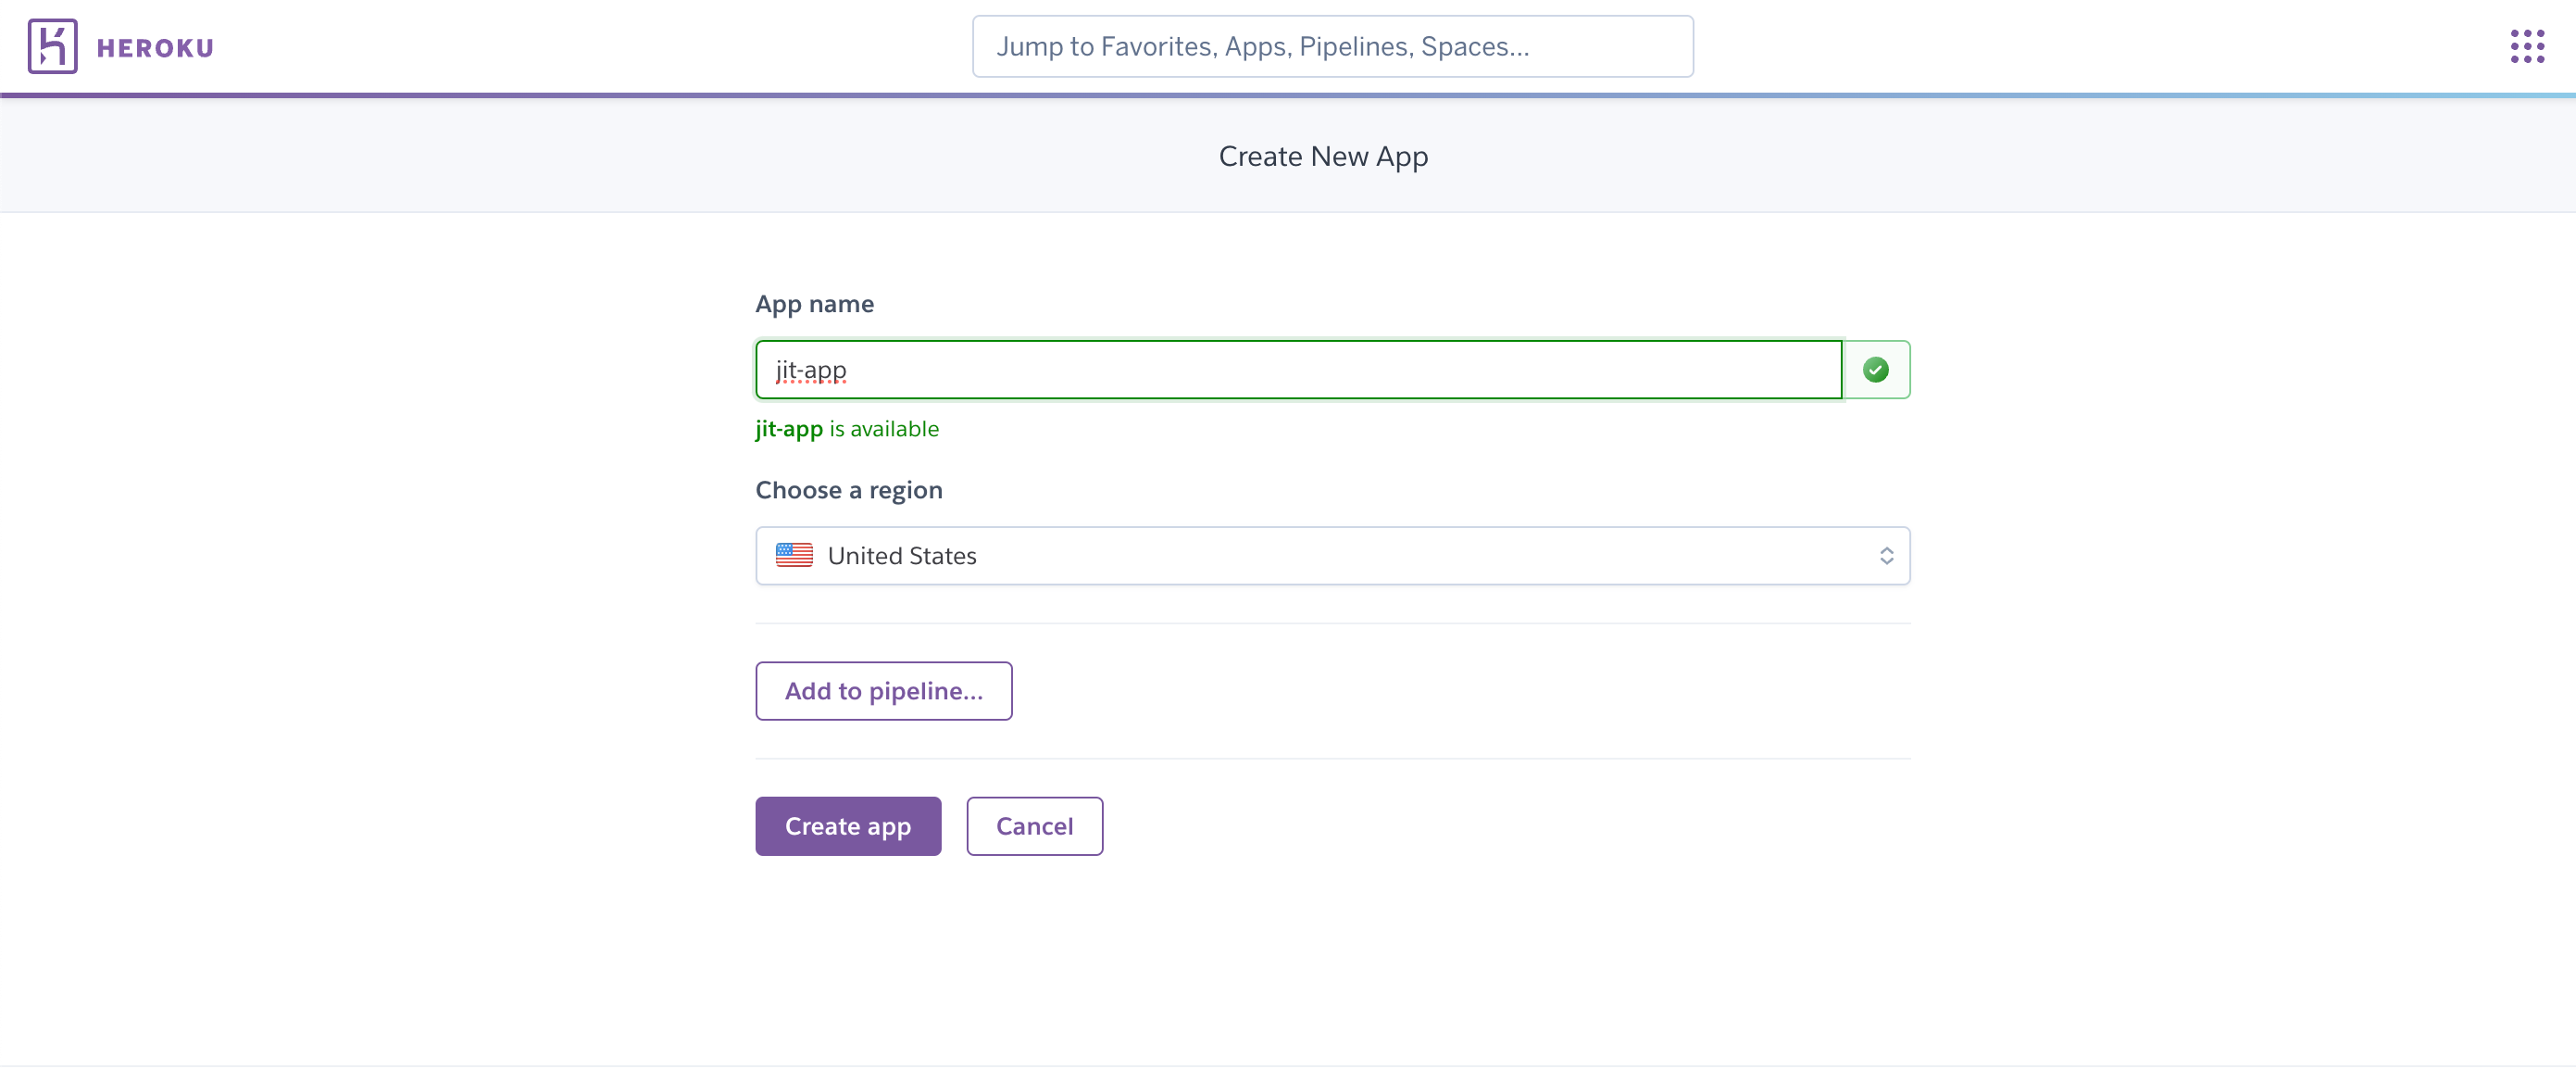
Task: Click the region selector up-down arrows
Action: (1886, 555)
